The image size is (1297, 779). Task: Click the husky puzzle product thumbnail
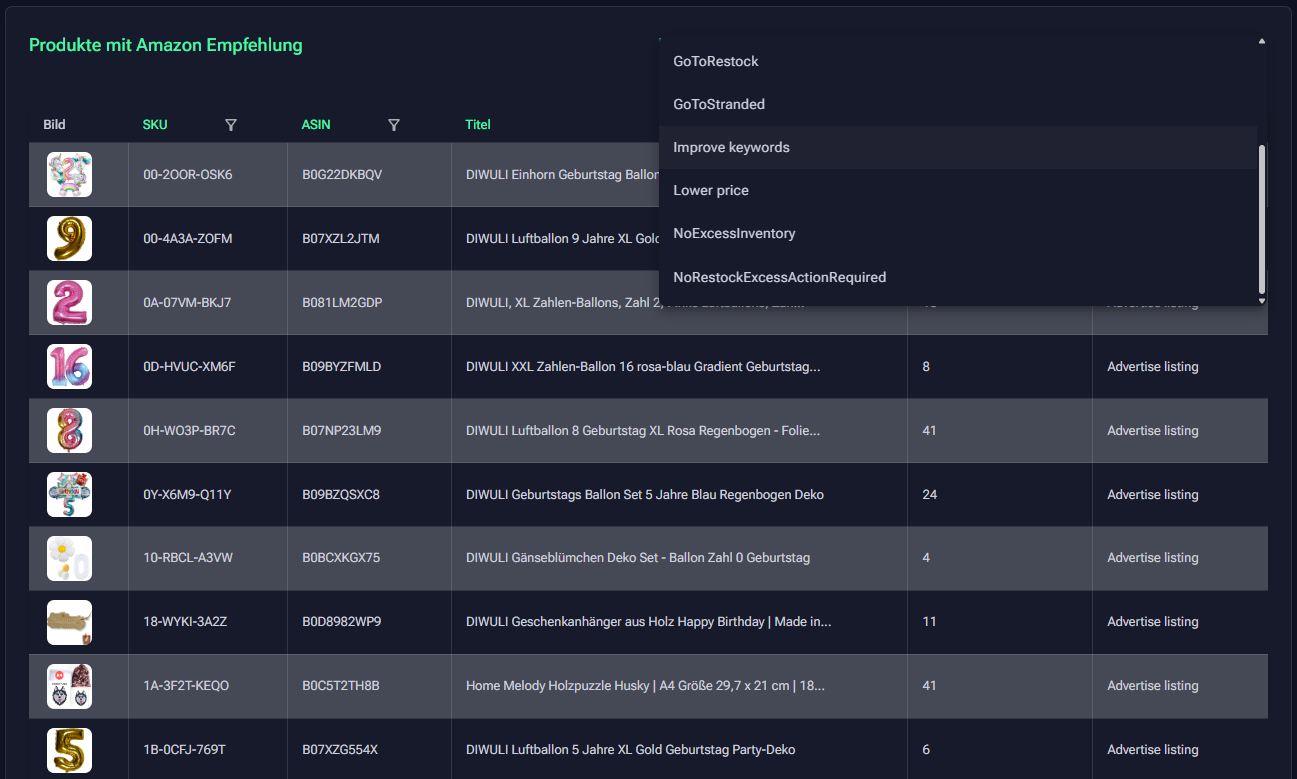point(69,686)
